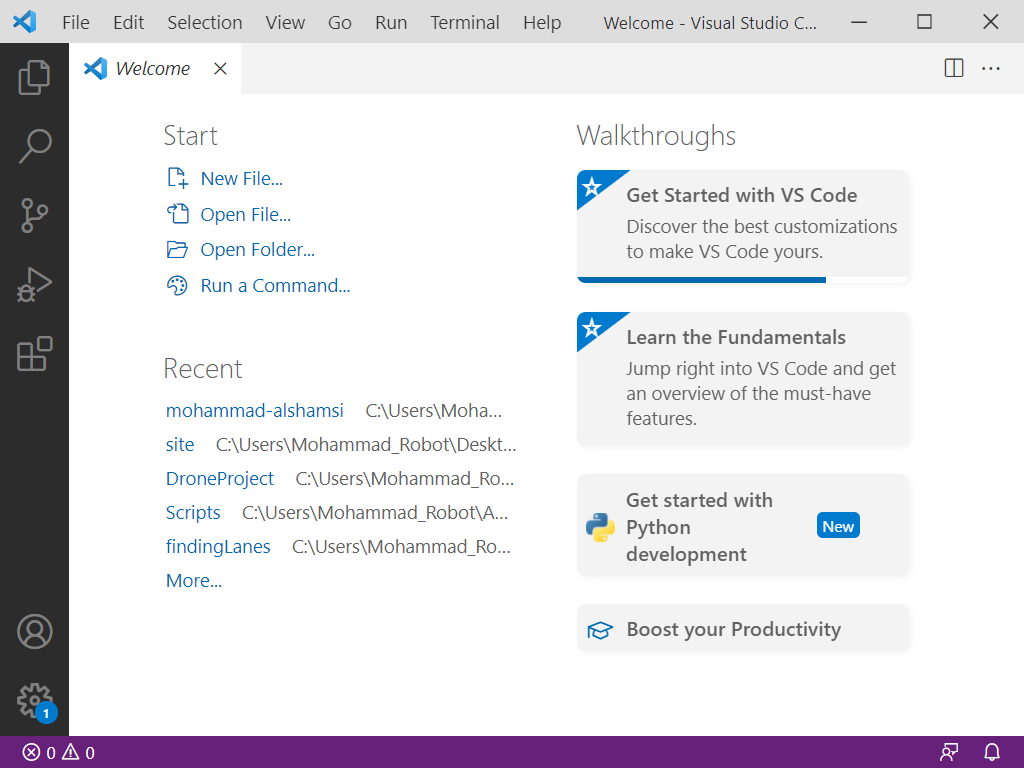Select the Welcome tab
The image size is (1024, 768).
tap(154, 69)
